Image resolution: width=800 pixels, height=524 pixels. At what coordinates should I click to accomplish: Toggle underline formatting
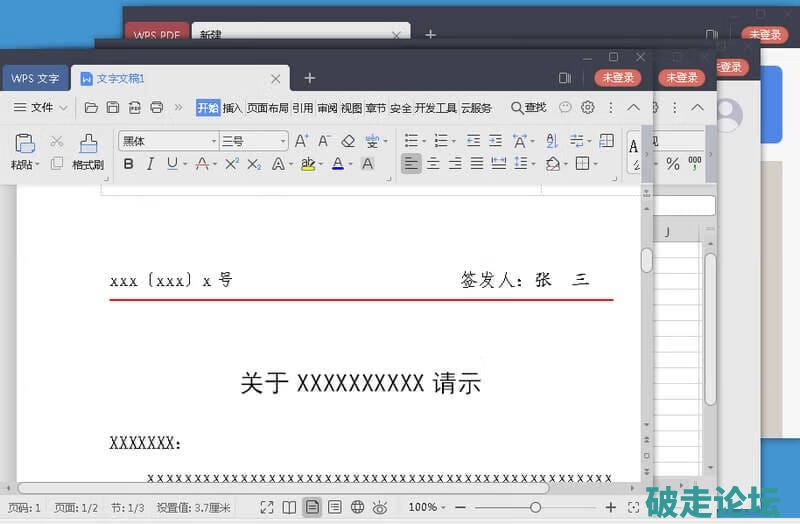click(x=172, y=164)
